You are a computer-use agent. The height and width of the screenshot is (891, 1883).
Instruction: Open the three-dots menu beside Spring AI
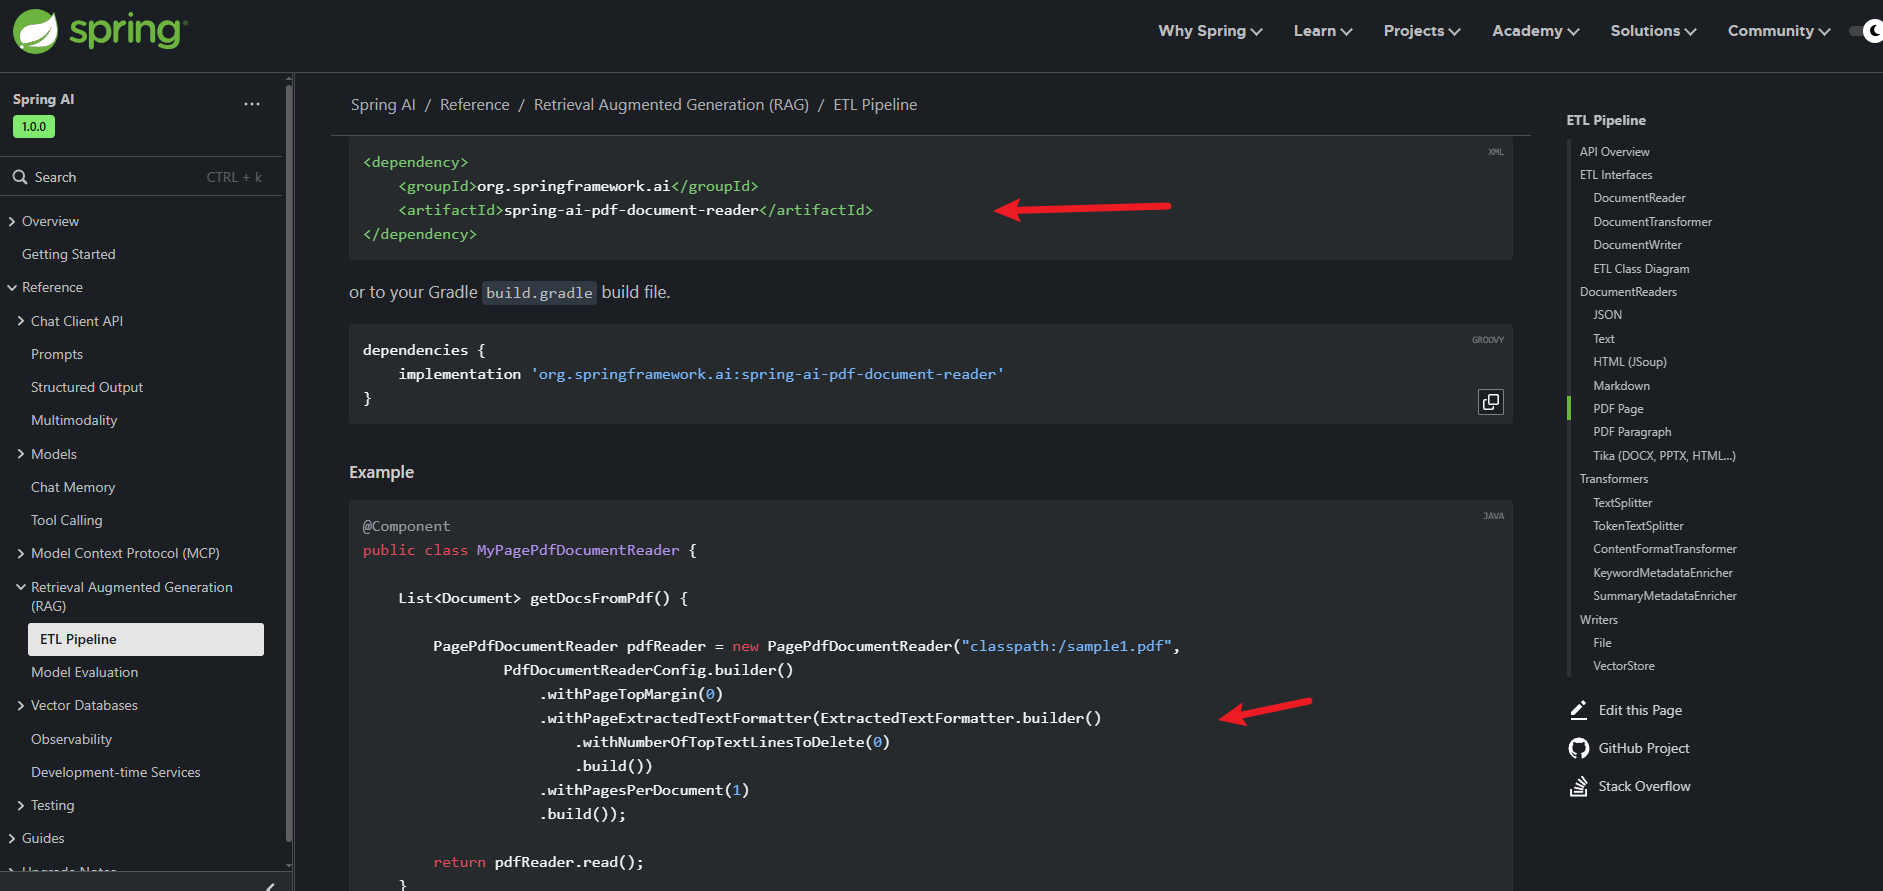(x=252, y=104)
